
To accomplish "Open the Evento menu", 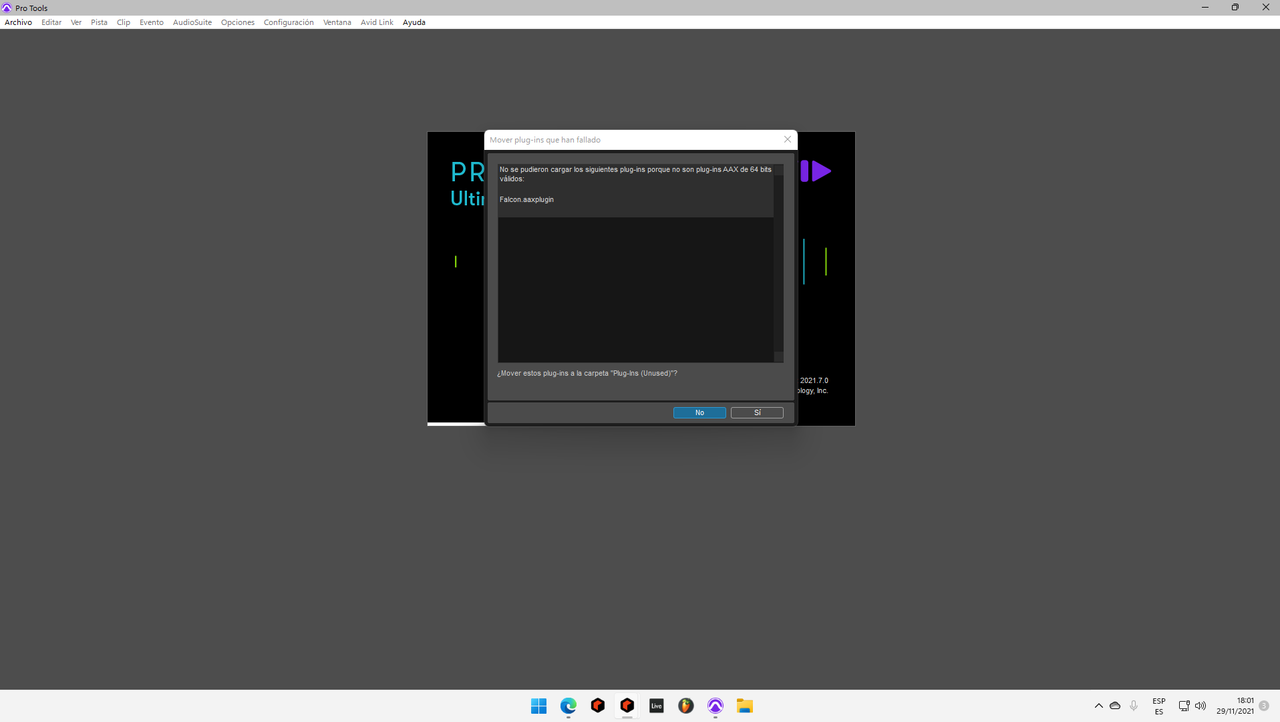I will pos(151,22).
